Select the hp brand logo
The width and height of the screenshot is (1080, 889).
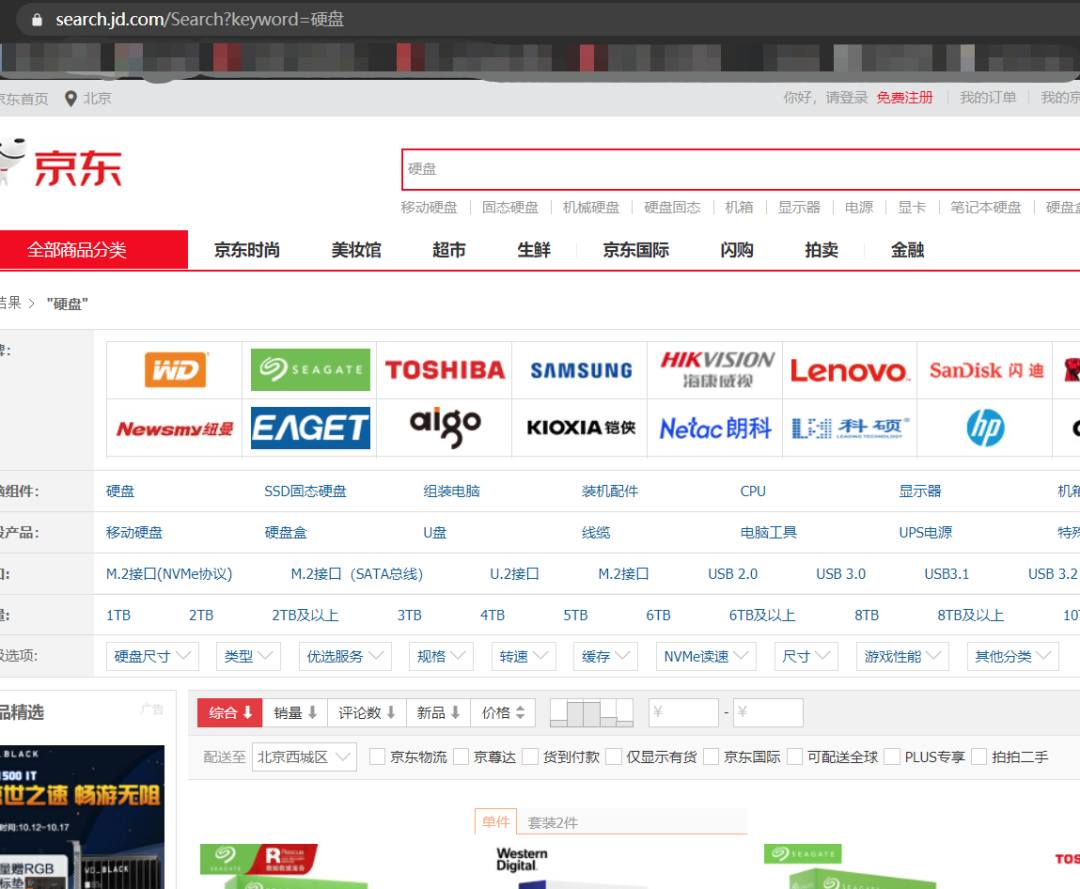(984, 426)
